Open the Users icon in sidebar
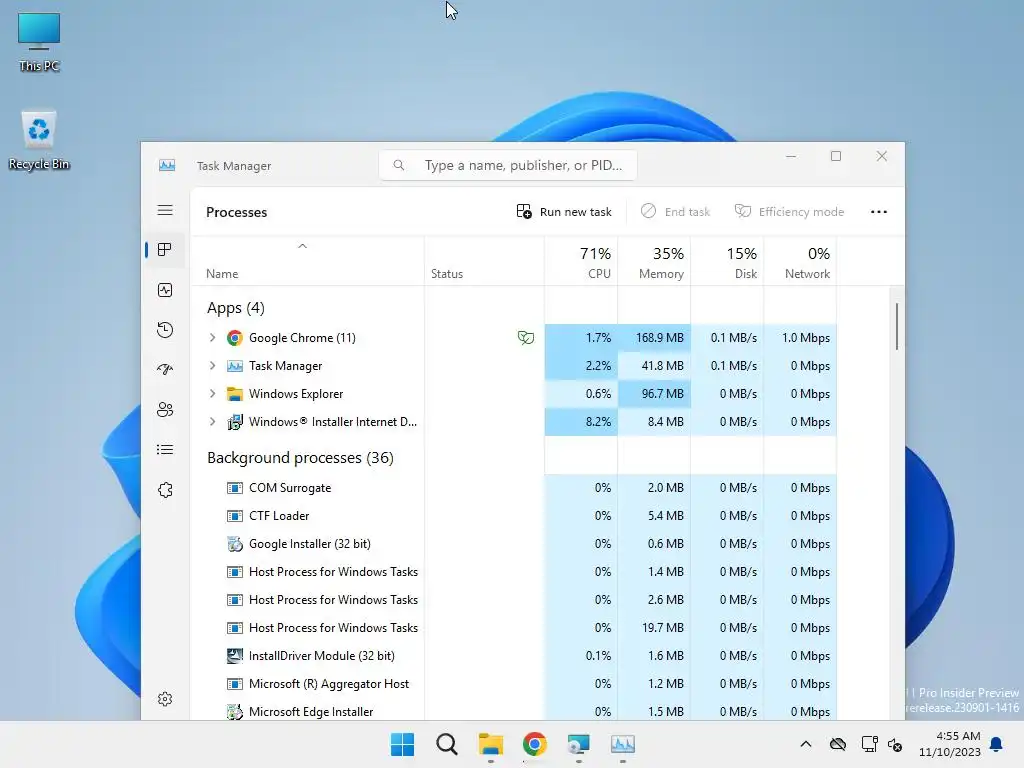This screenshot has width=1024, height=768. (165, 409)
